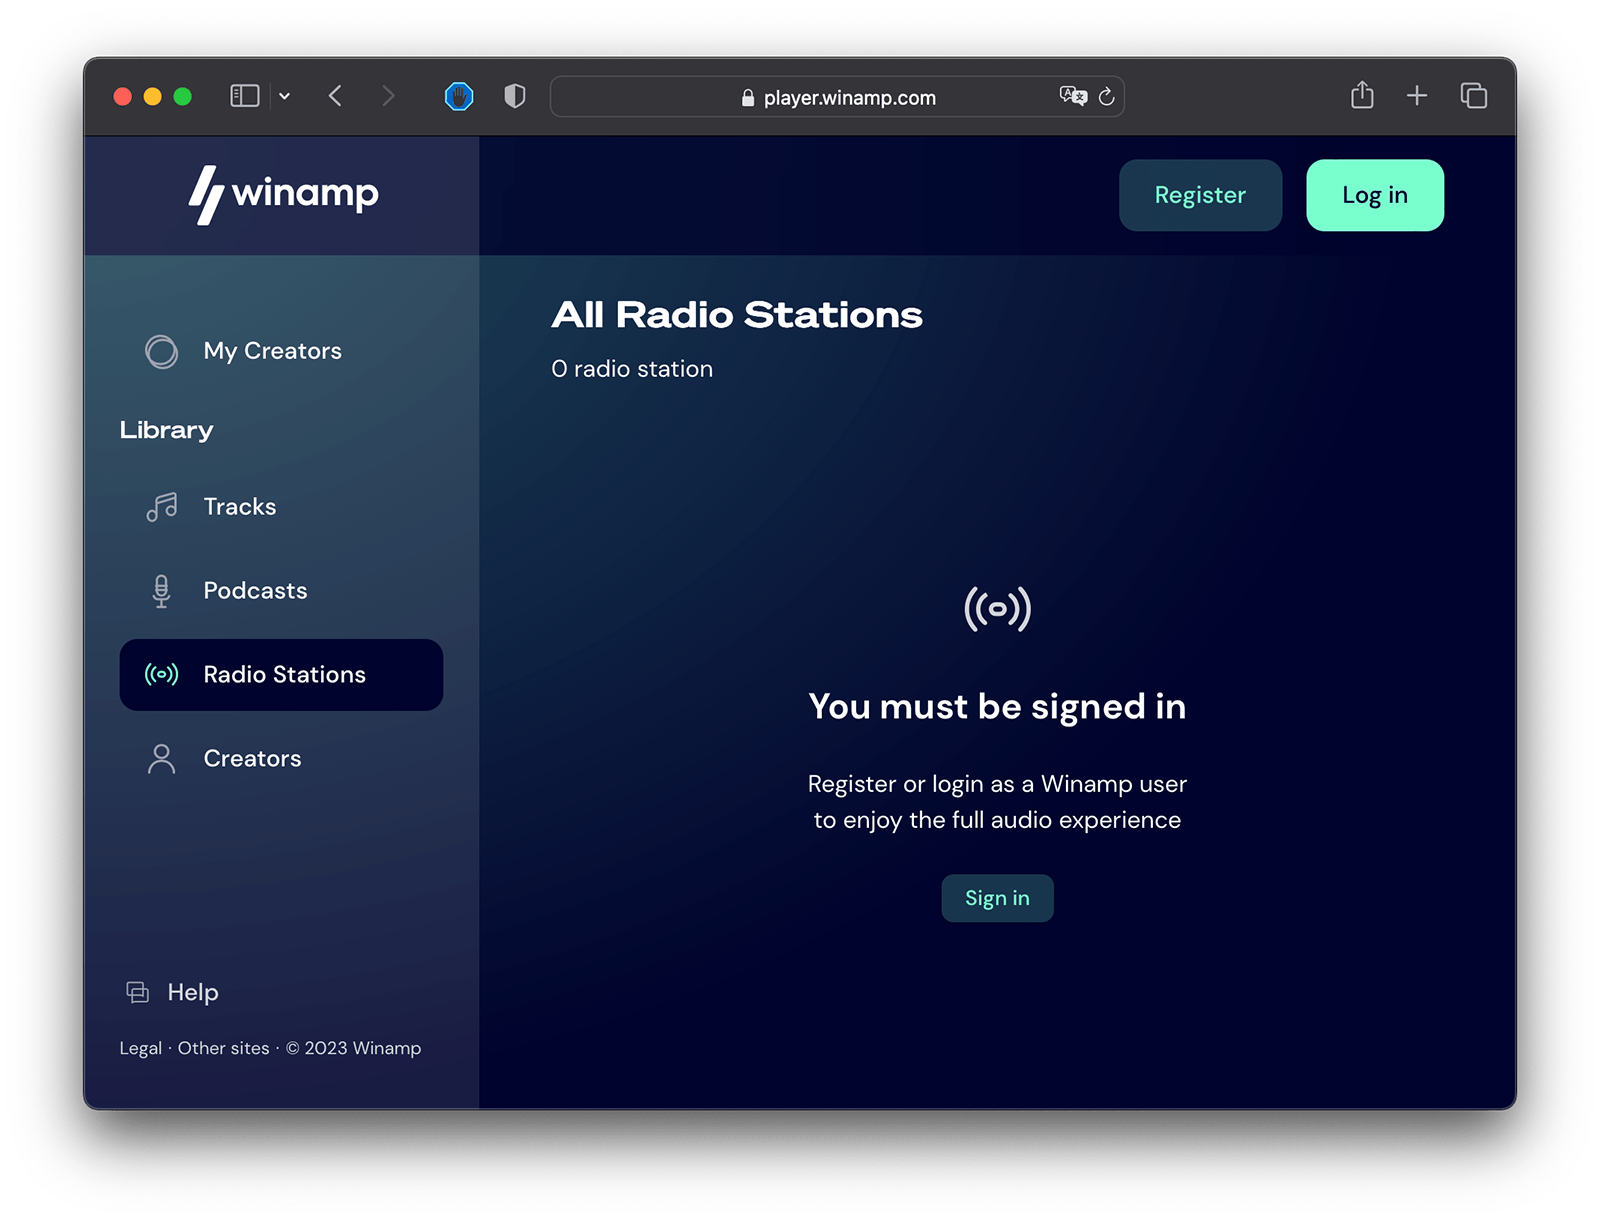
Task: Click the My Creators circle icon
Action: click(x=161, y=351)
